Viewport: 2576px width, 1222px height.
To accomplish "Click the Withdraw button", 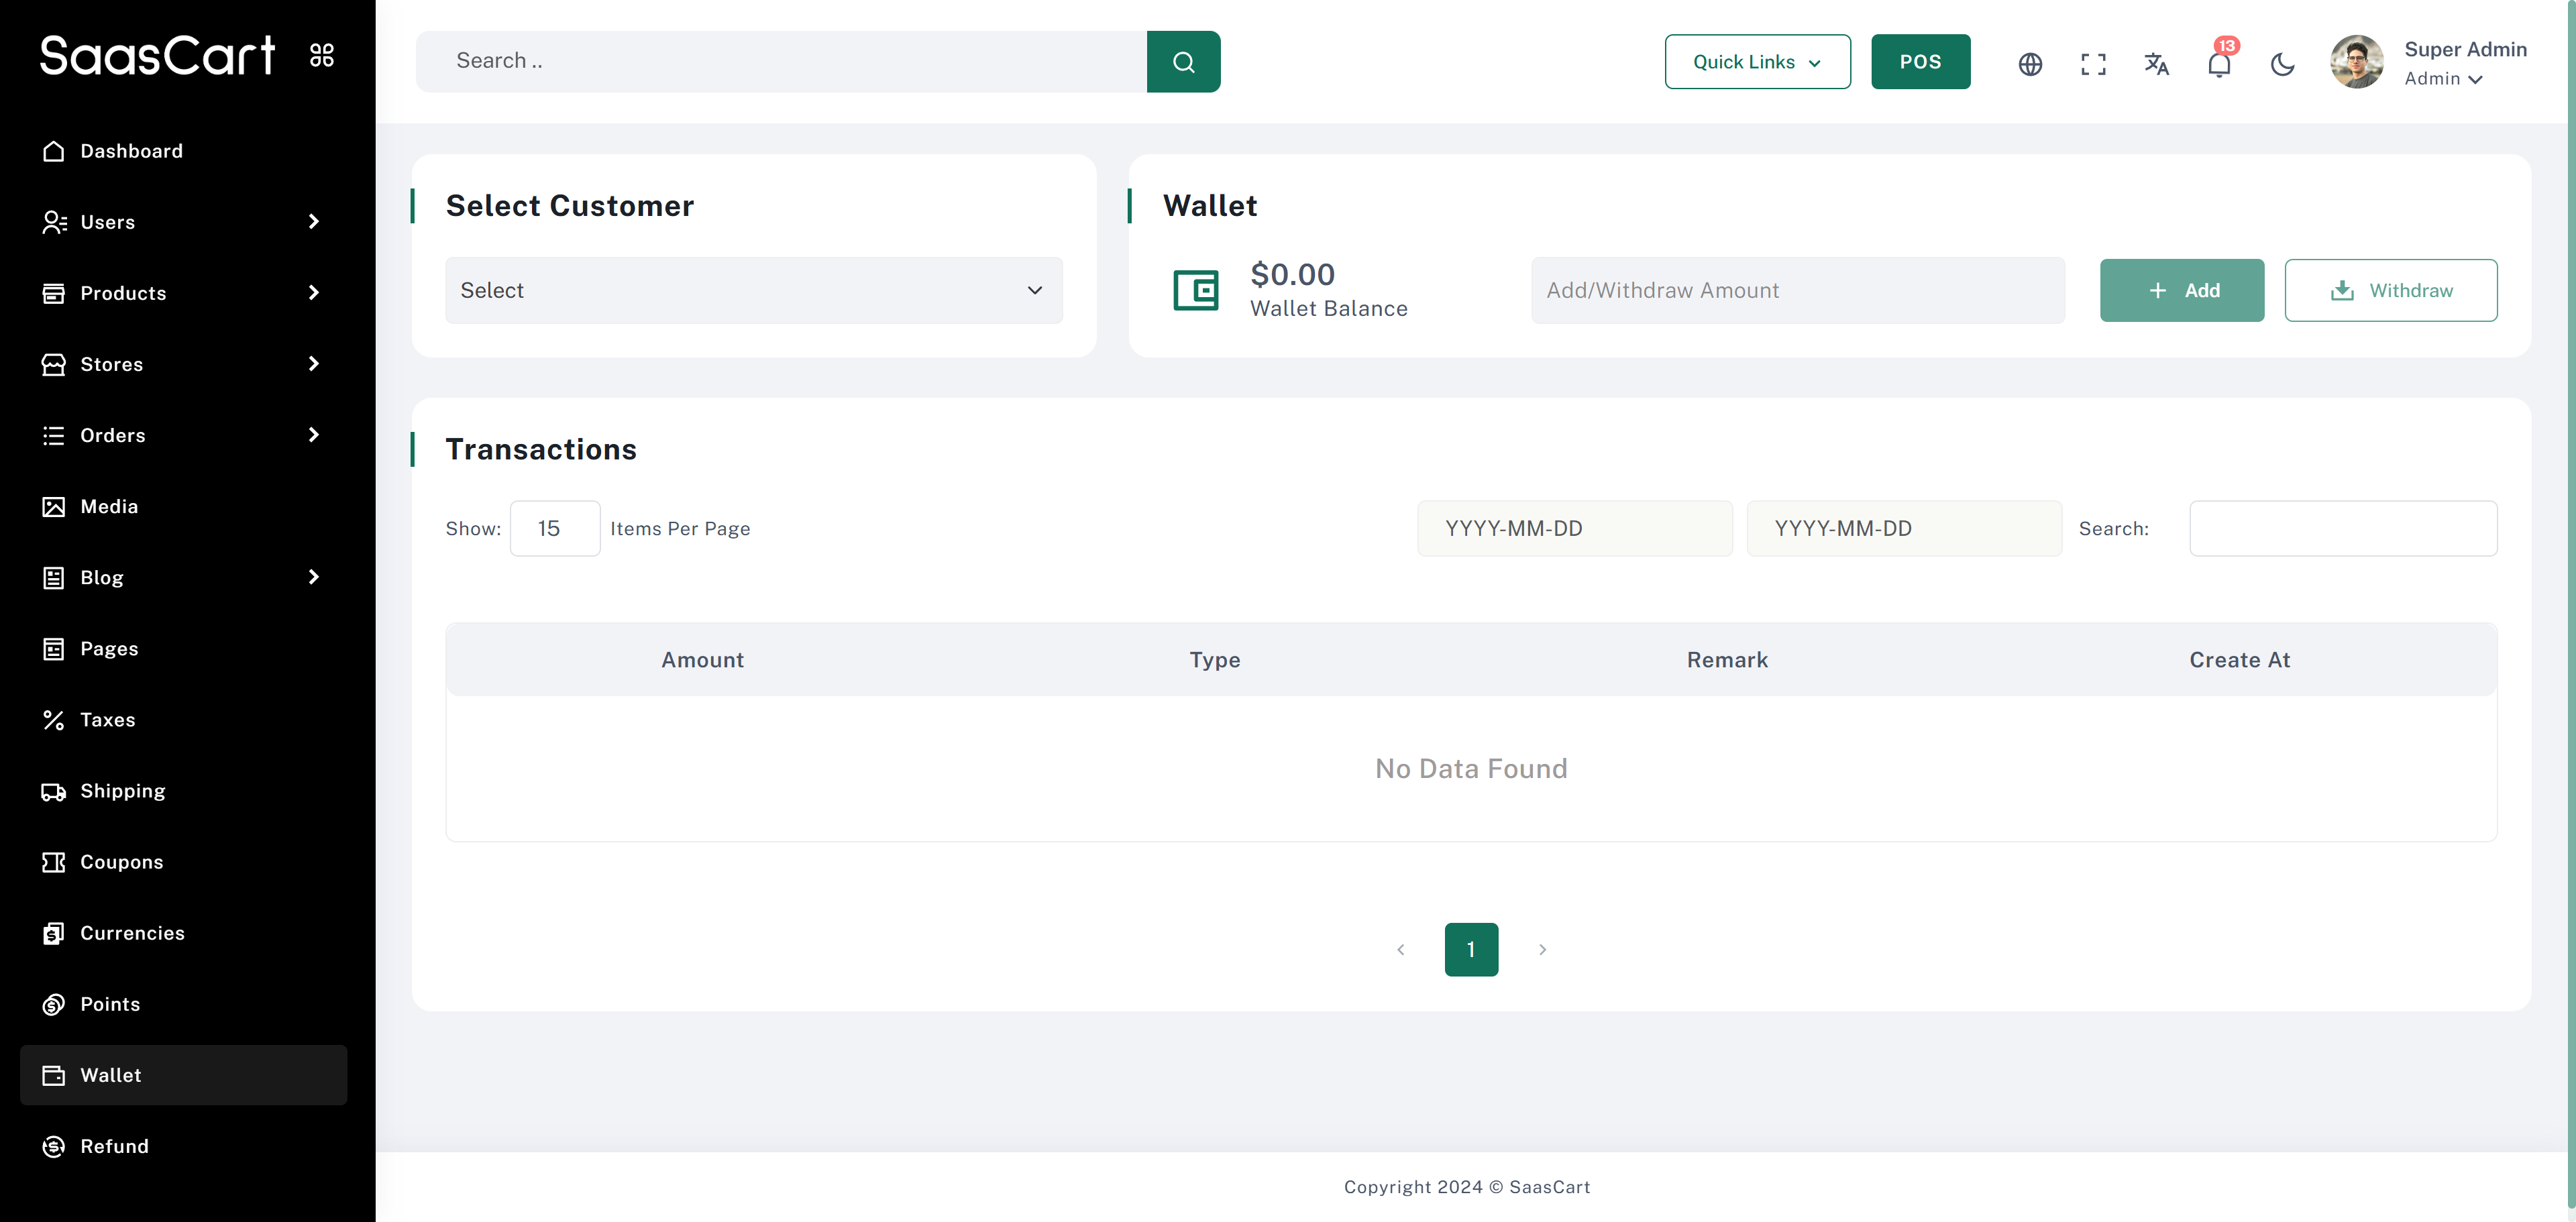I will pyautogui.click(x=2390, y=290).
